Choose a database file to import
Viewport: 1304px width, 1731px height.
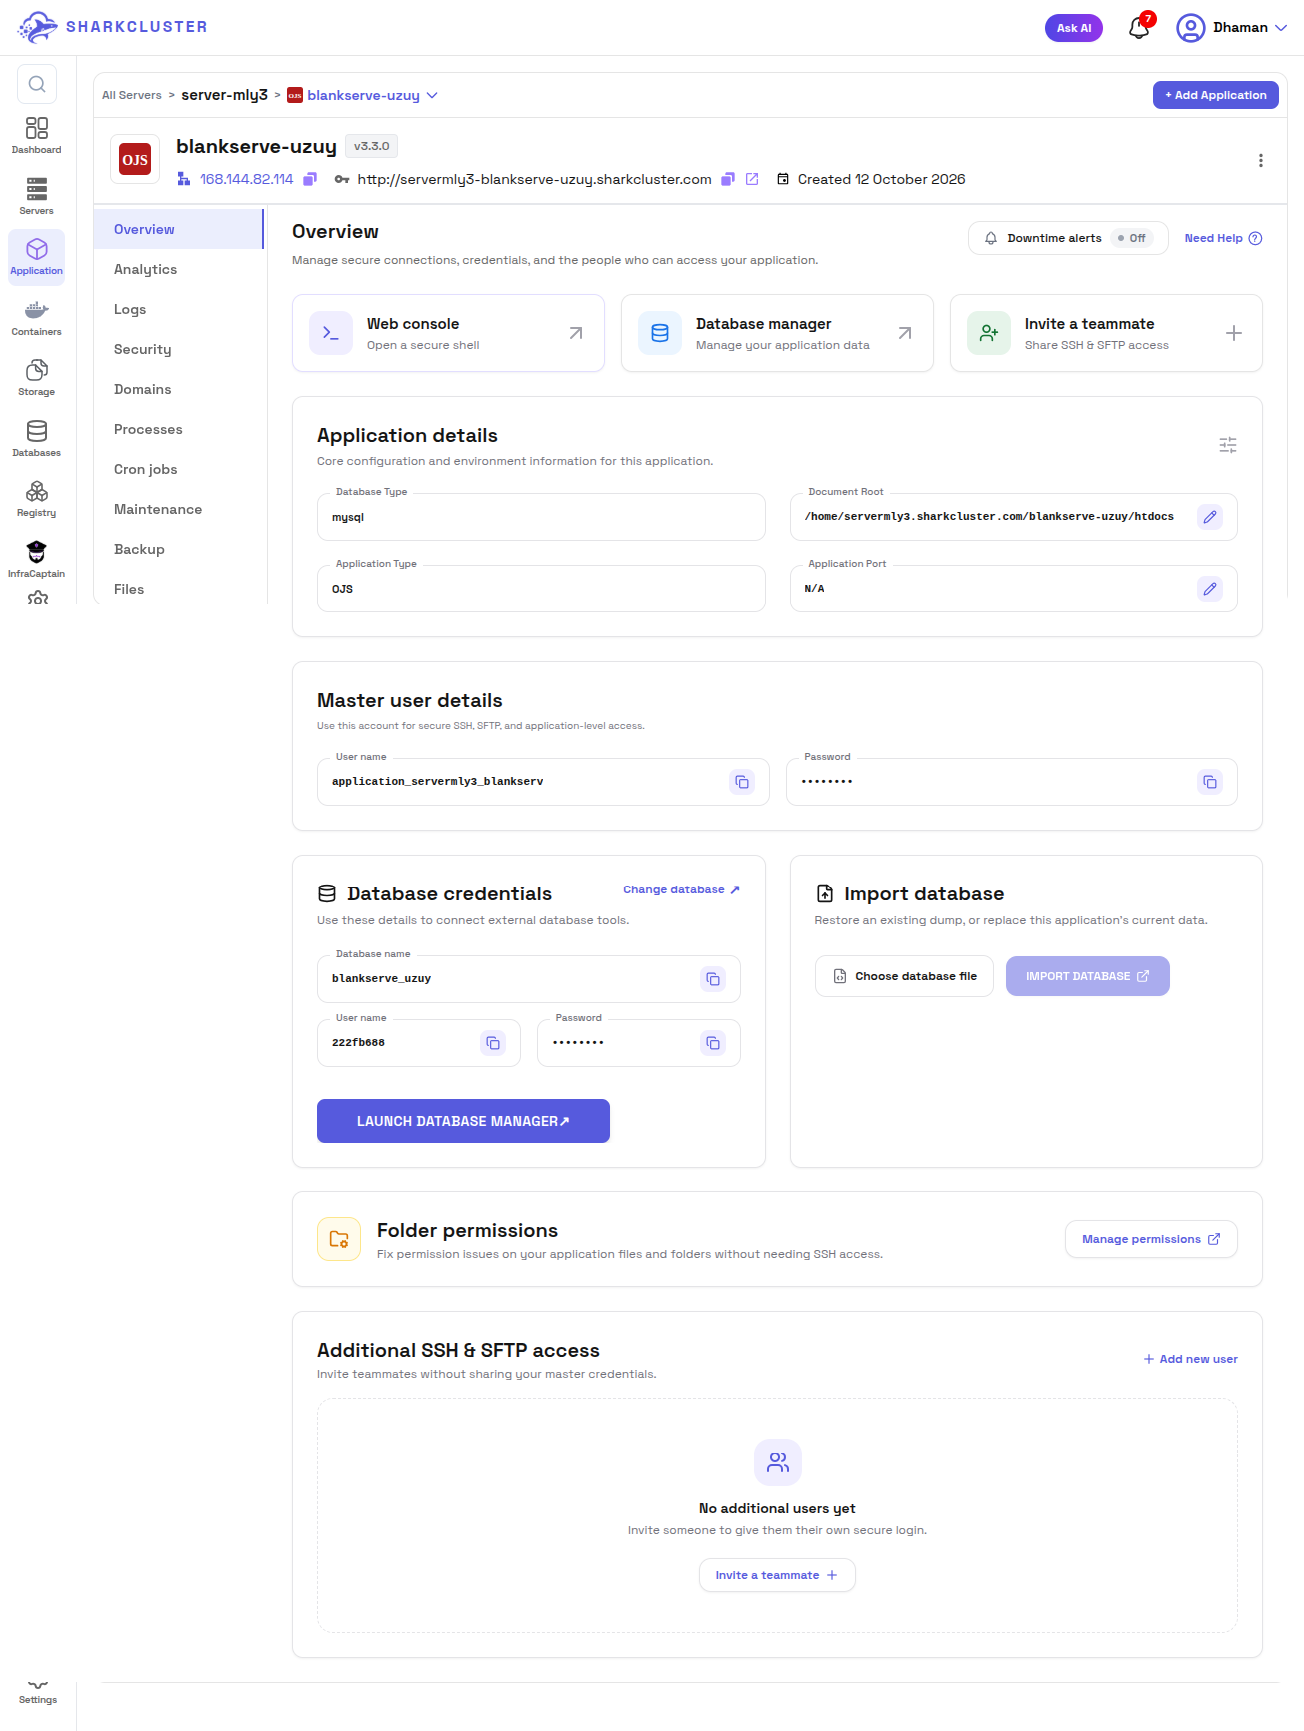point(904,976)
